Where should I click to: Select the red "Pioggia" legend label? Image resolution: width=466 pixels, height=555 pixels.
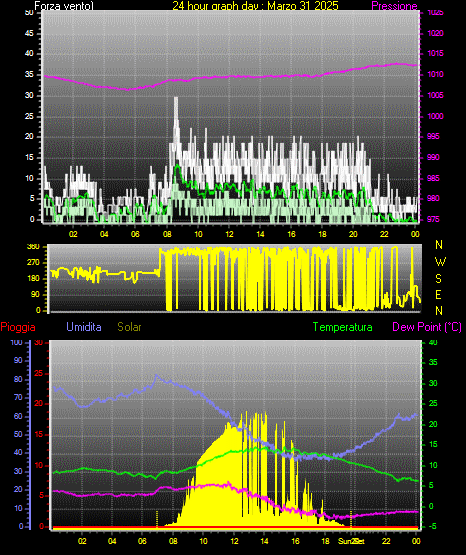(x=18, y=327)
